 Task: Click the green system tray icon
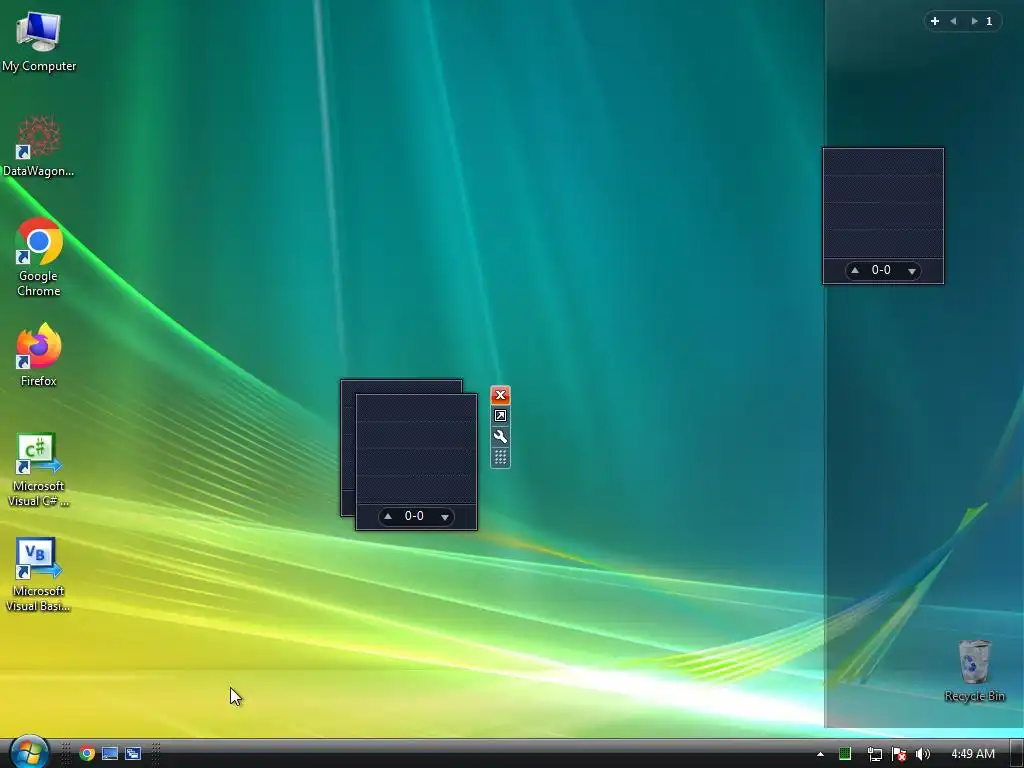[x=845, y=754]
